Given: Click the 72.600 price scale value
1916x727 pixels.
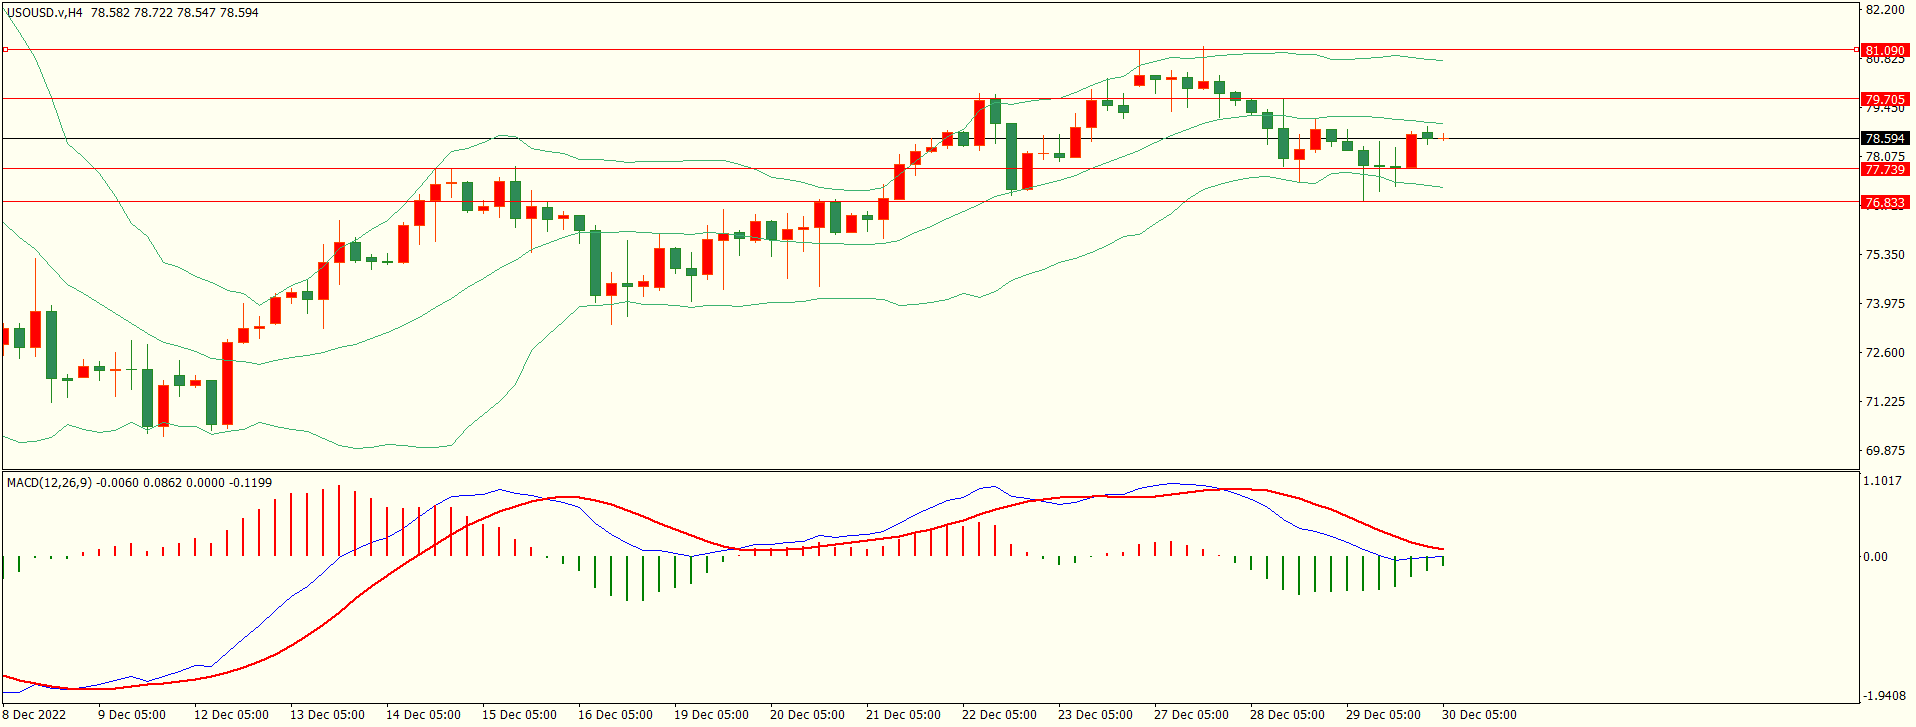Looking at the screenshot, I should click(x=1885, y=353).
